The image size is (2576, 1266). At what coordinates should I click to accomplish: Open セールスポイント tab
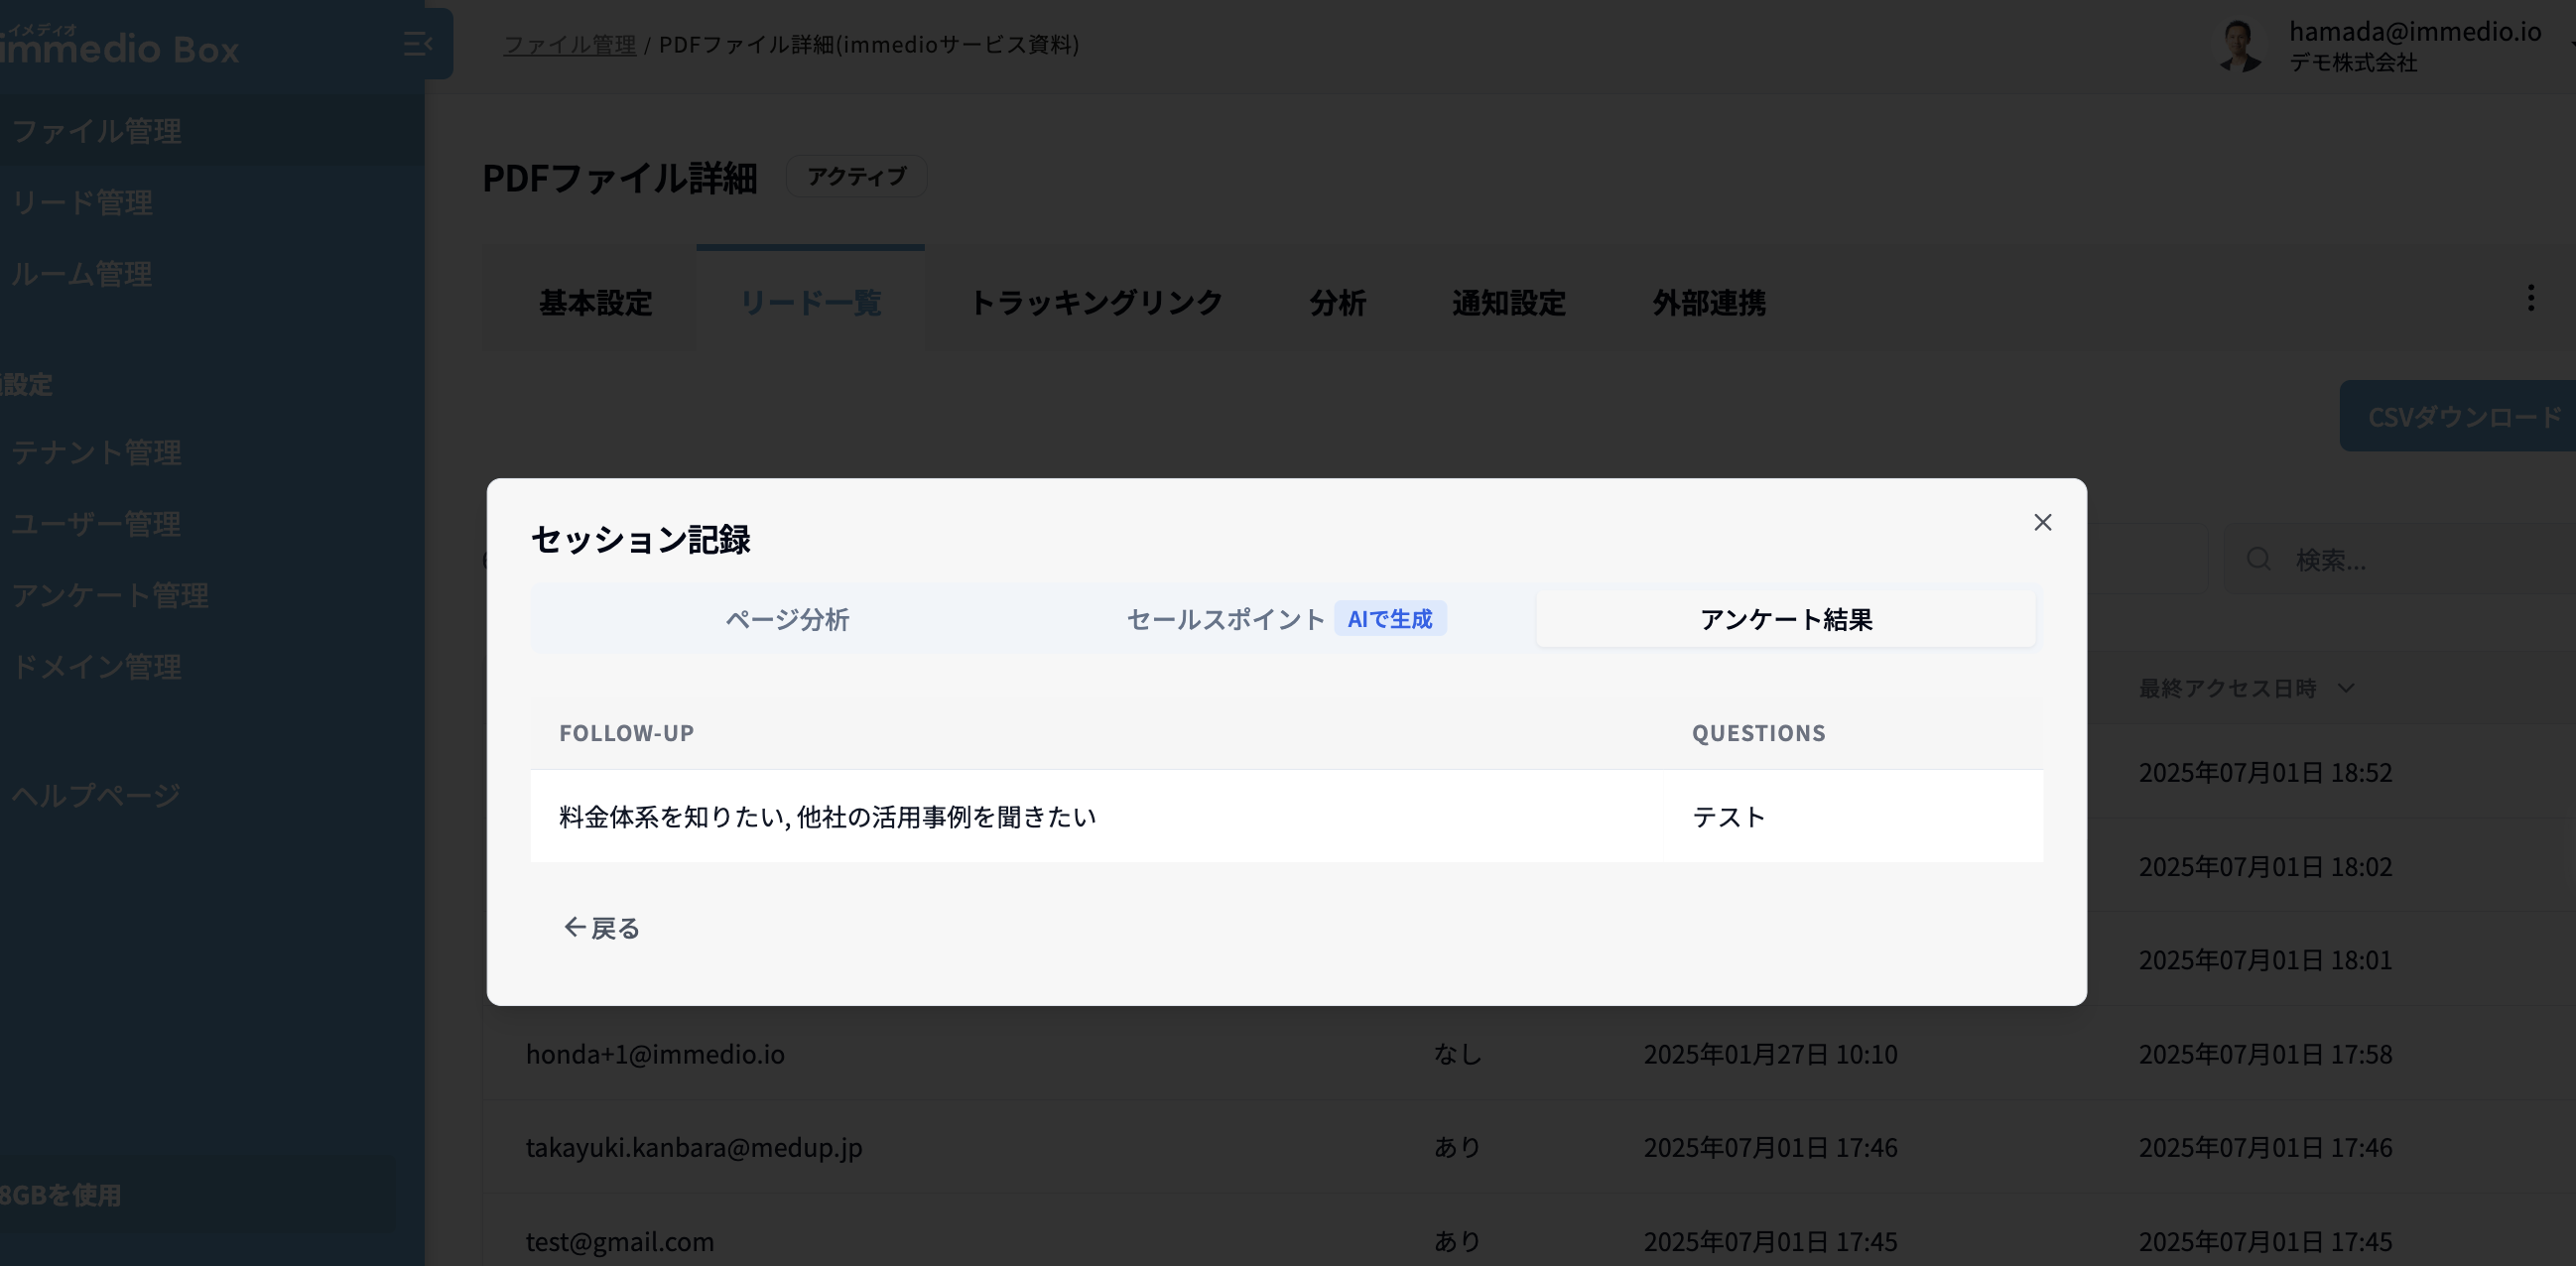click(1225, 619)
